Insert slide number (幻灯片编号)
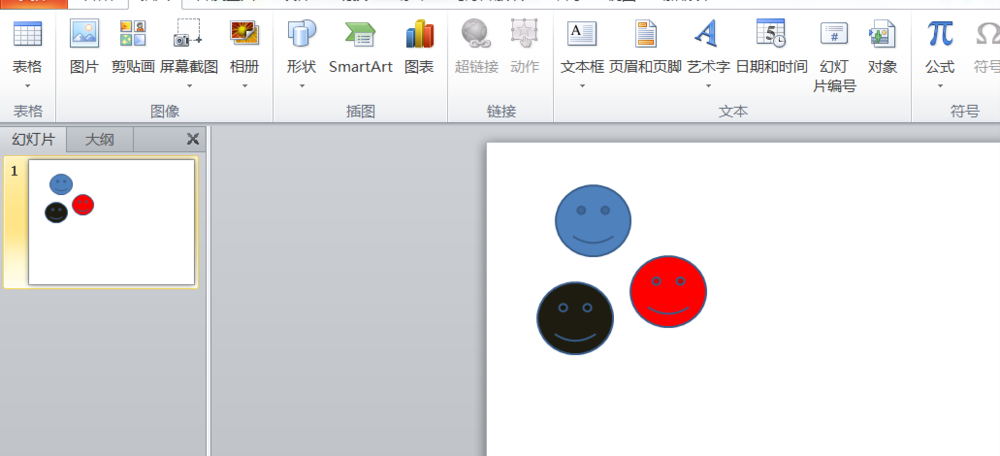Viewport: 1000px width, 456px height. (834, 33)
